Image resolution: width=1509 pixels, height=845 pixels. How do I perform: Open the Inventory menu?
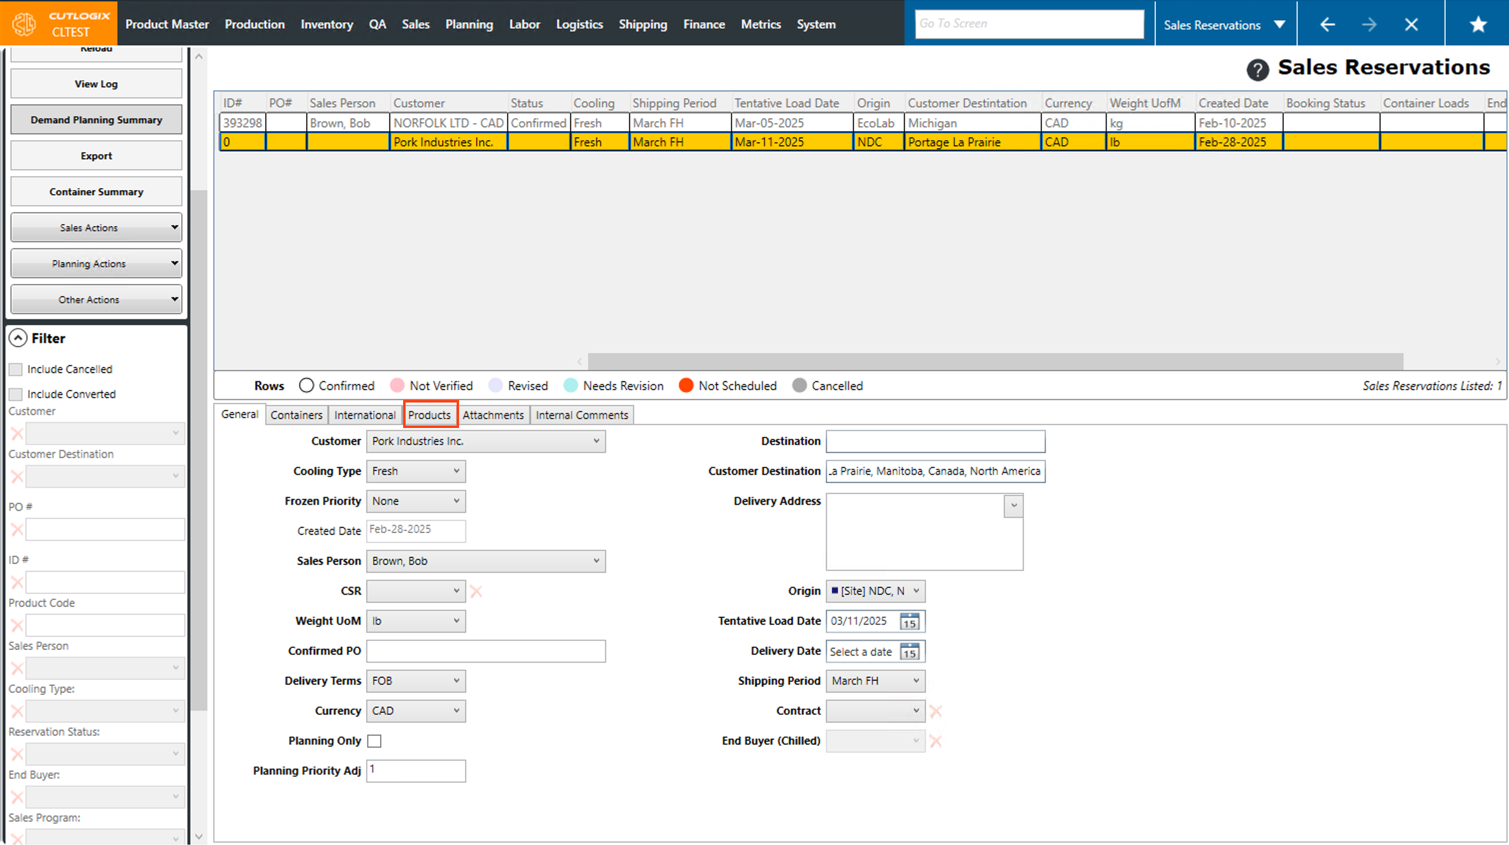click(326, 24)
